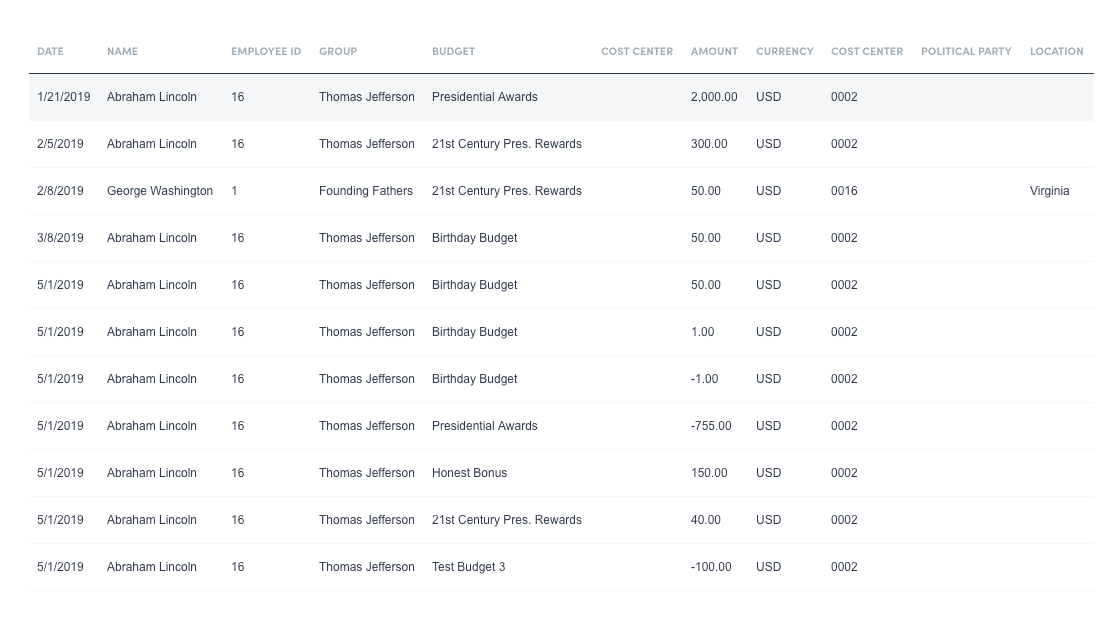Sort the table by the LOCATION column

point(1056,51)
